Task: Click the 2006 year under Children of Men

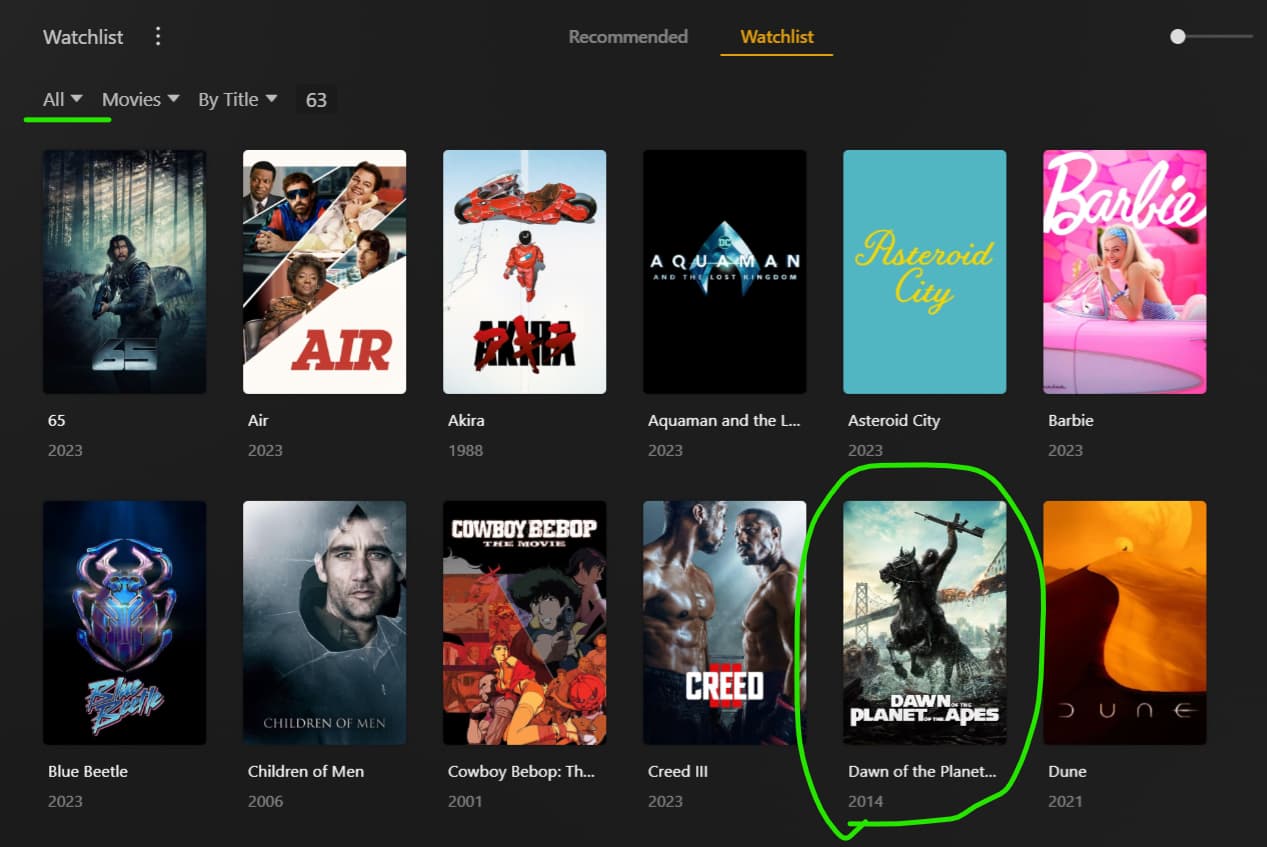Action: (265, 801)
